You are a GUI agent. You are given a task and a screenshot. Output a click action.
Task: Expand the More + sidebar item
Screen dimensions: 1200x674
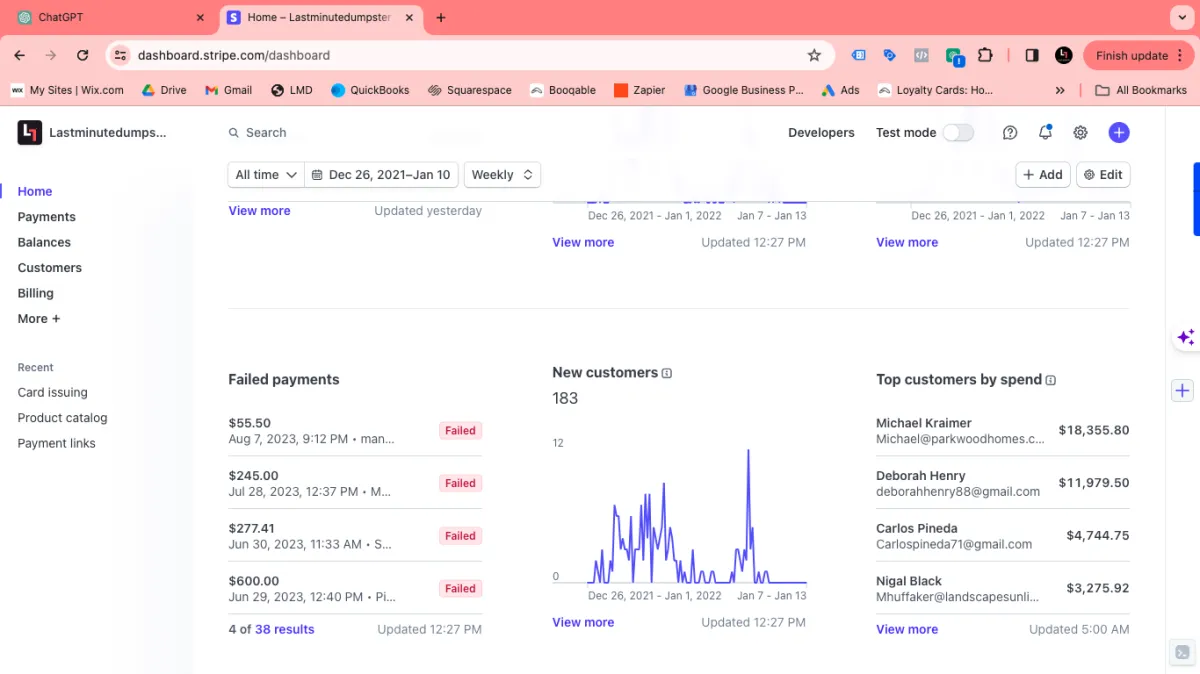tap(39, 319)
